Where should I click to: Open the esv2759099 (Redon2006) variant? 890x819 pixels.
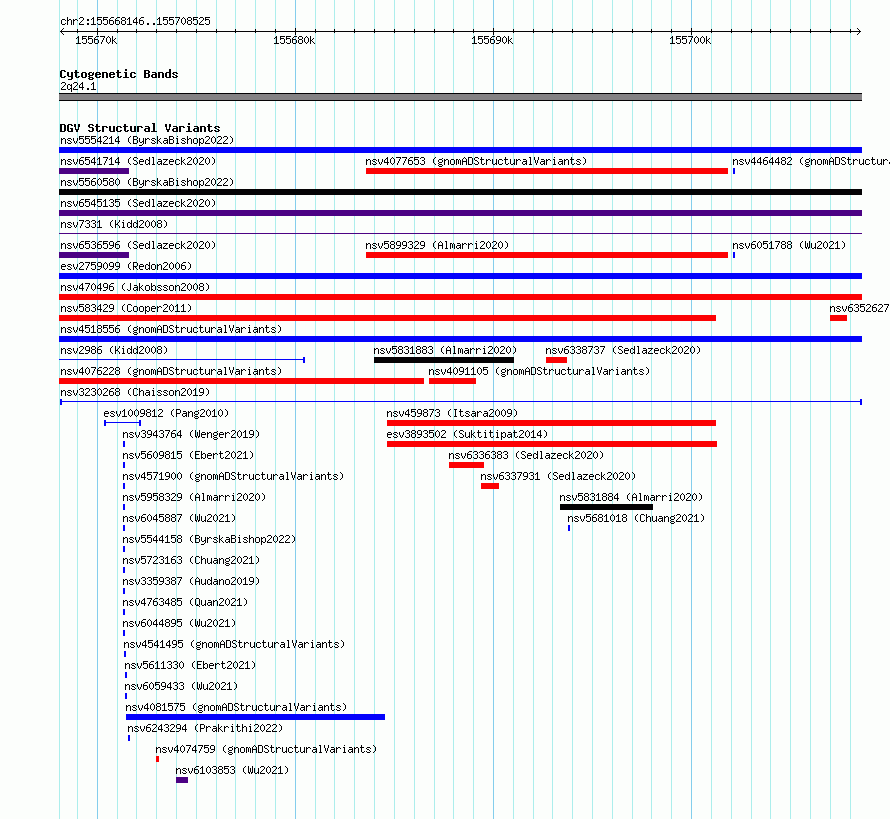click(x=126, y=266)
